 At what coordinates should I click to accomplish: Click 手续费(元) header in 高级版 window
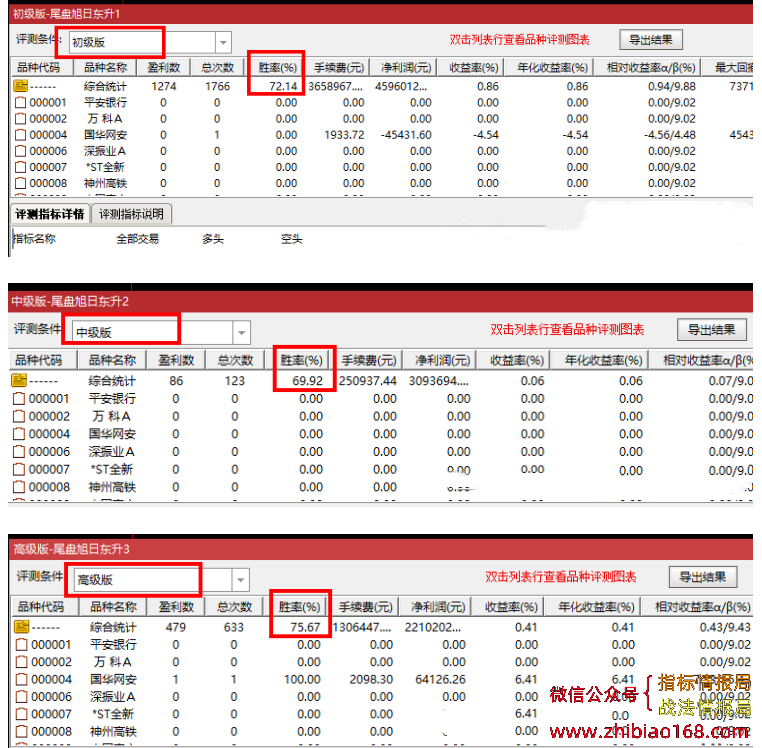[365, 607]
